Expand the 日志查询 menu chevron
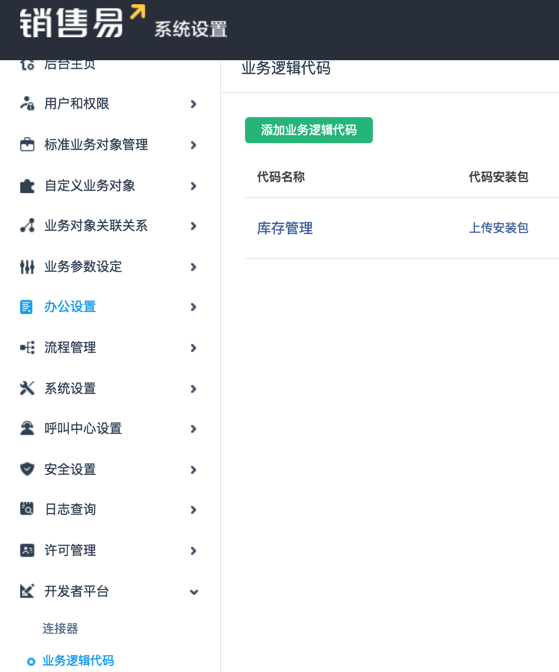 click(x=193, y=510)
